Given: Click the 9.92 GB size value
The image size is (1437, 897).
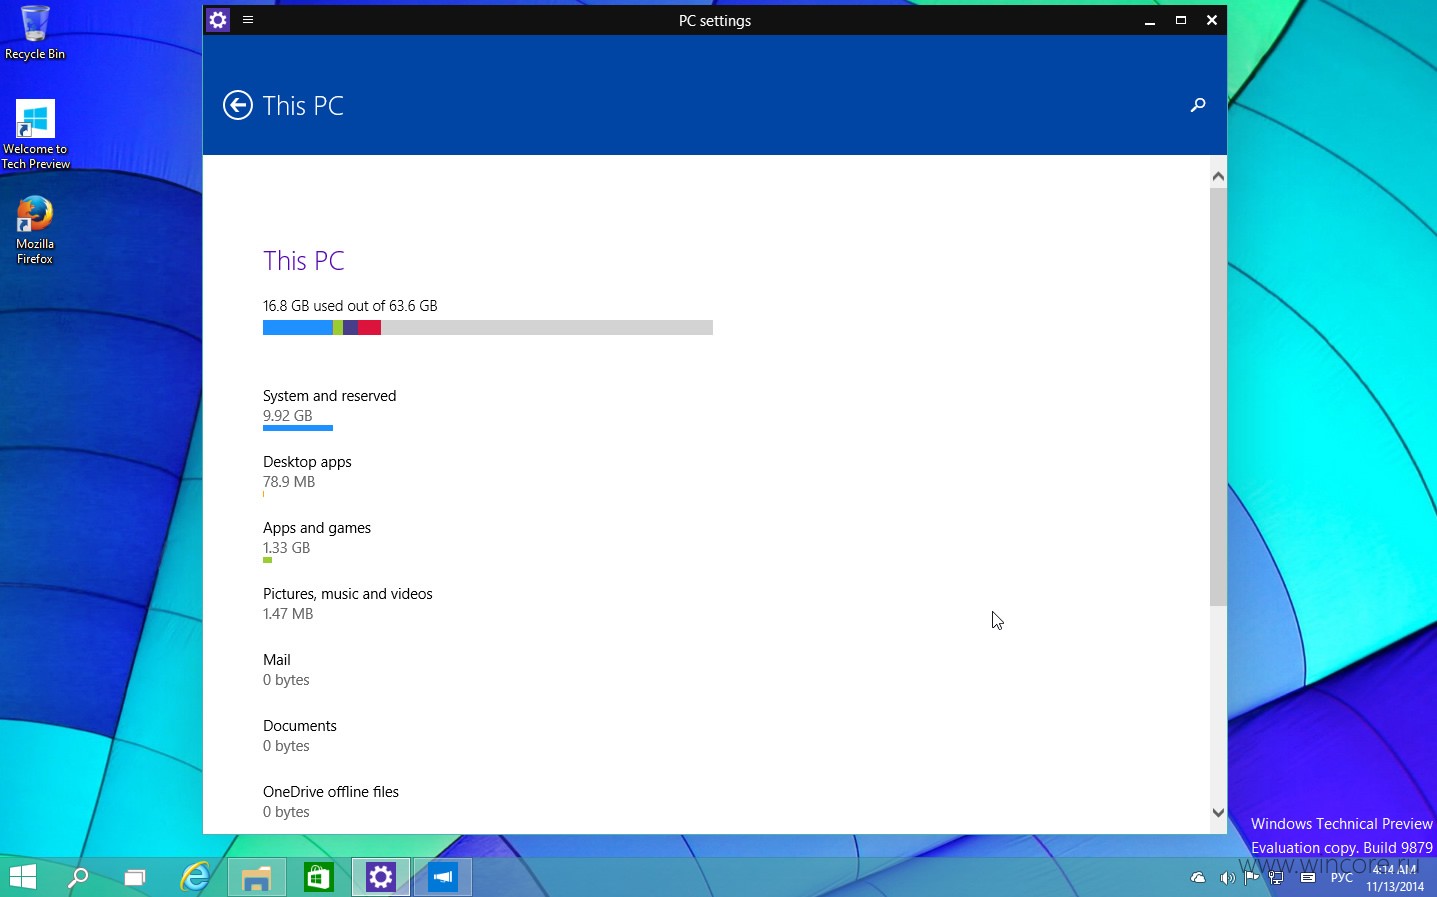Looking at the screenshot, I should point(288,416).
